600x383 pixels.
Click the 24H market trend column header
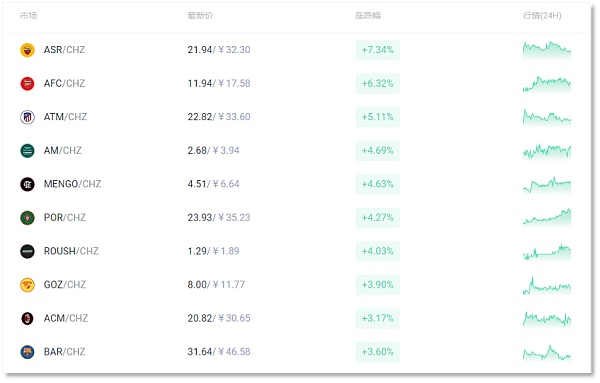coord(542,16)
